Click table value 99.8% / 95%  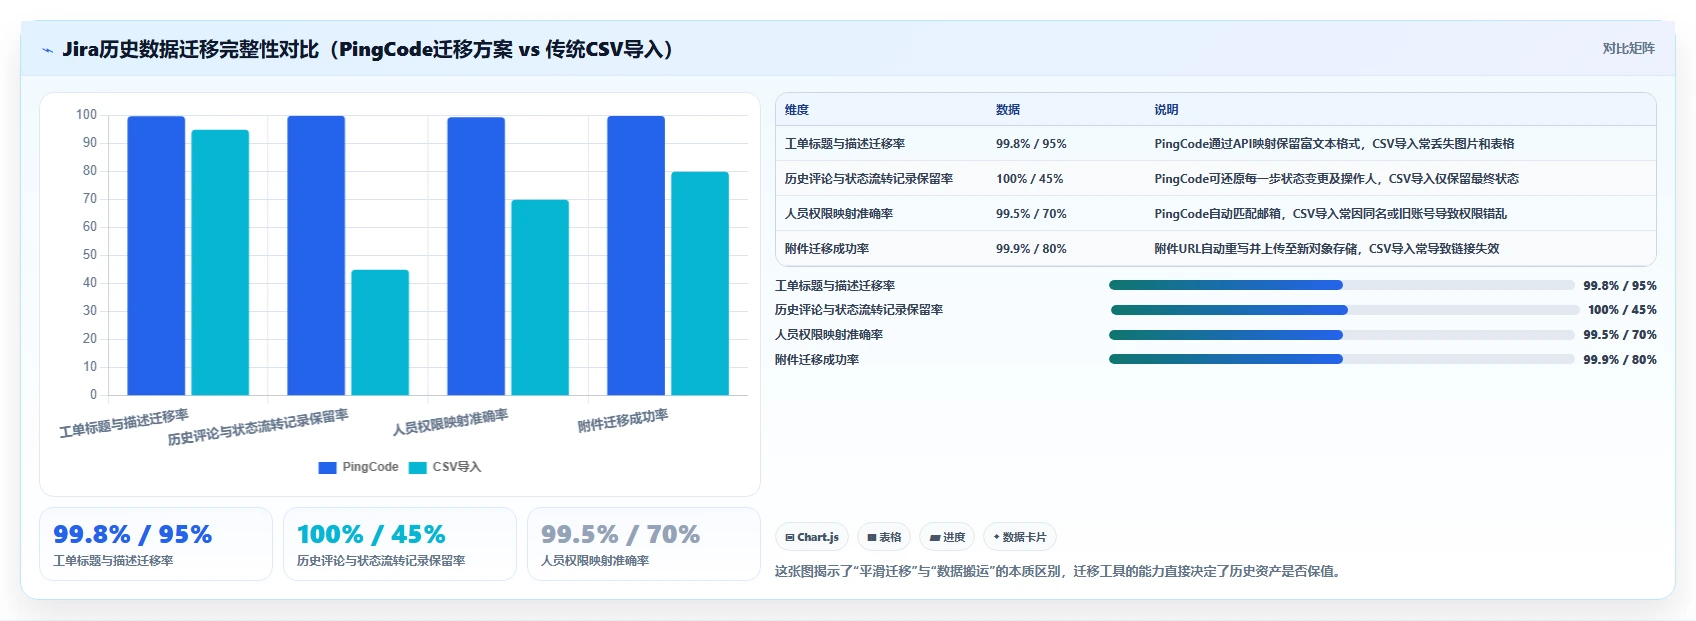1031,144
